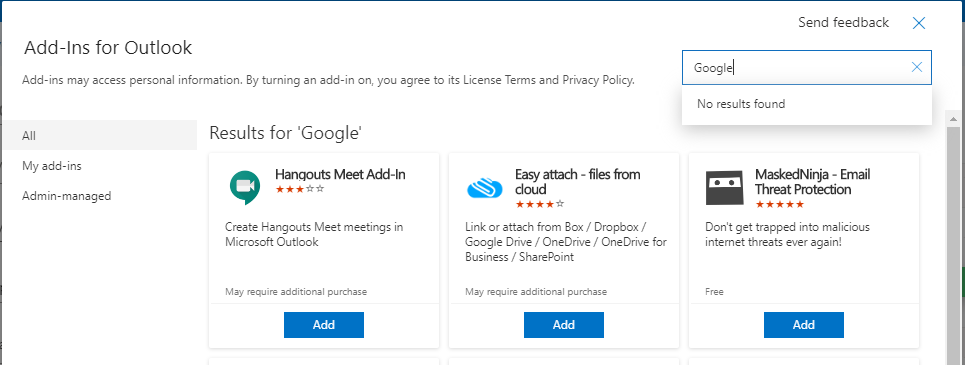Add the Easy attach add-in
Screen dimensions: 965x365
point(564,325)
